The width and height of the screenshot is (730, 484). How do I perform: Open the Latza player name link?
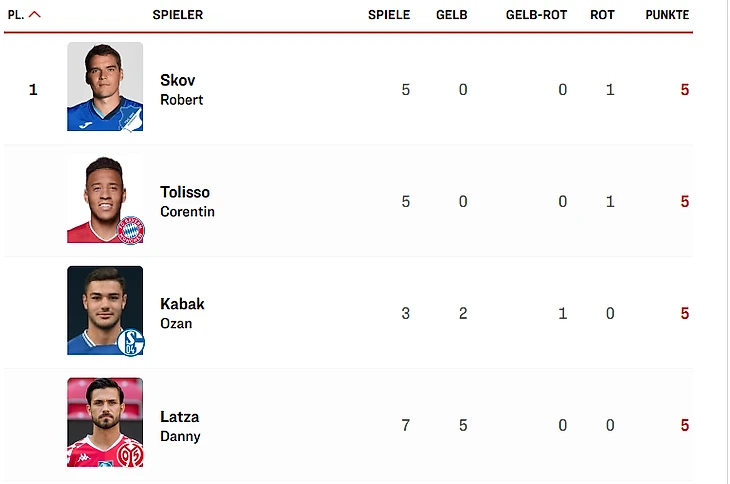pyautogui.click(x=180, y=416)
